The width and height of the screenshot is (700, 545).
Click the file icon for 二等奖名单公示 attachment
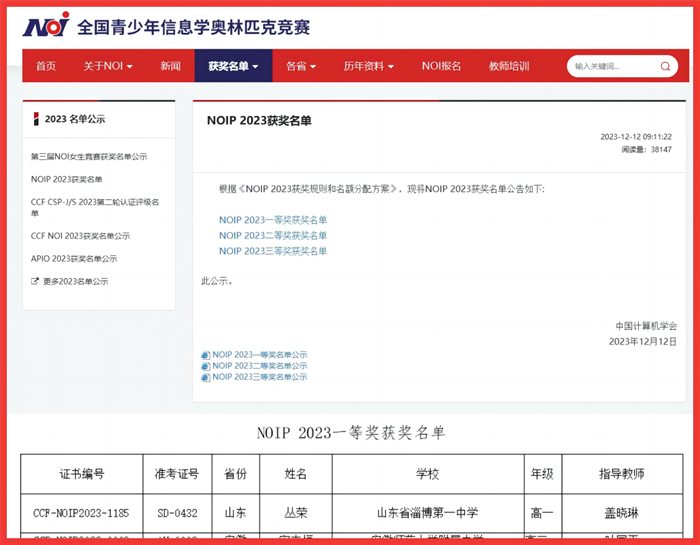(x=206, y=366)
